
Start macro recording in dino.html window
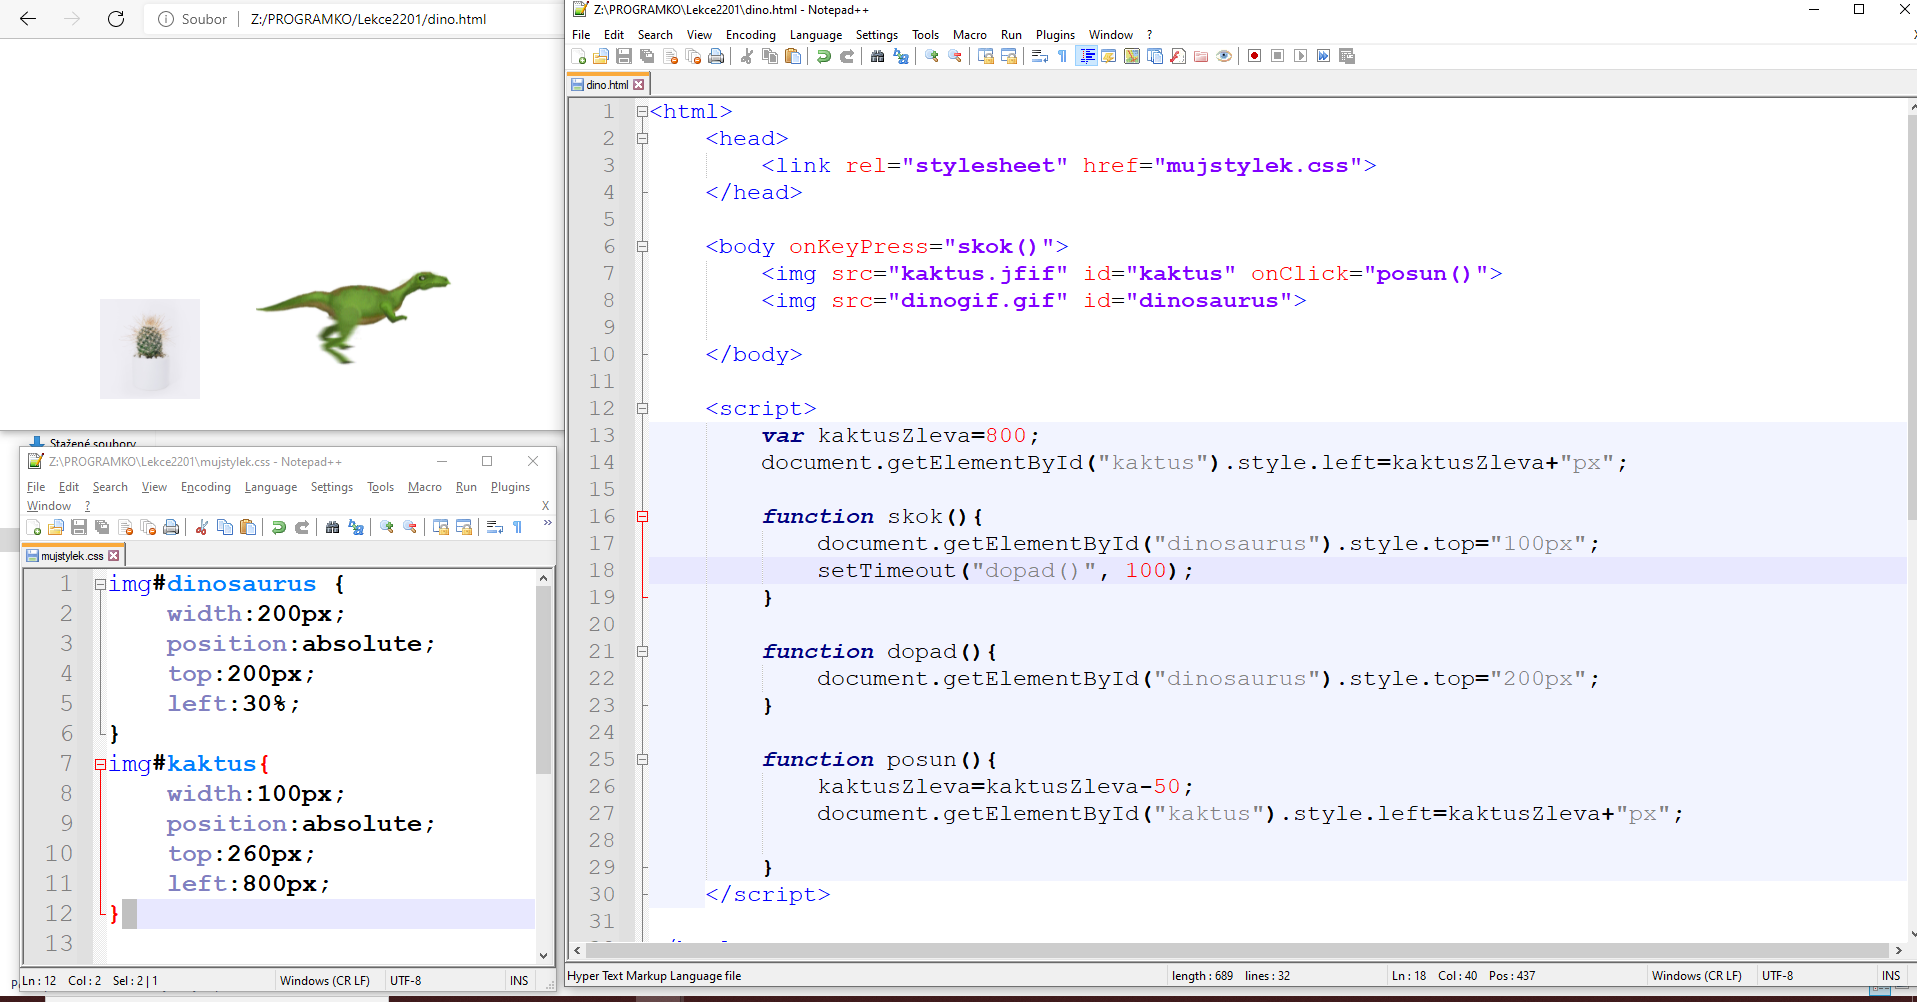tap(1254, 56)
